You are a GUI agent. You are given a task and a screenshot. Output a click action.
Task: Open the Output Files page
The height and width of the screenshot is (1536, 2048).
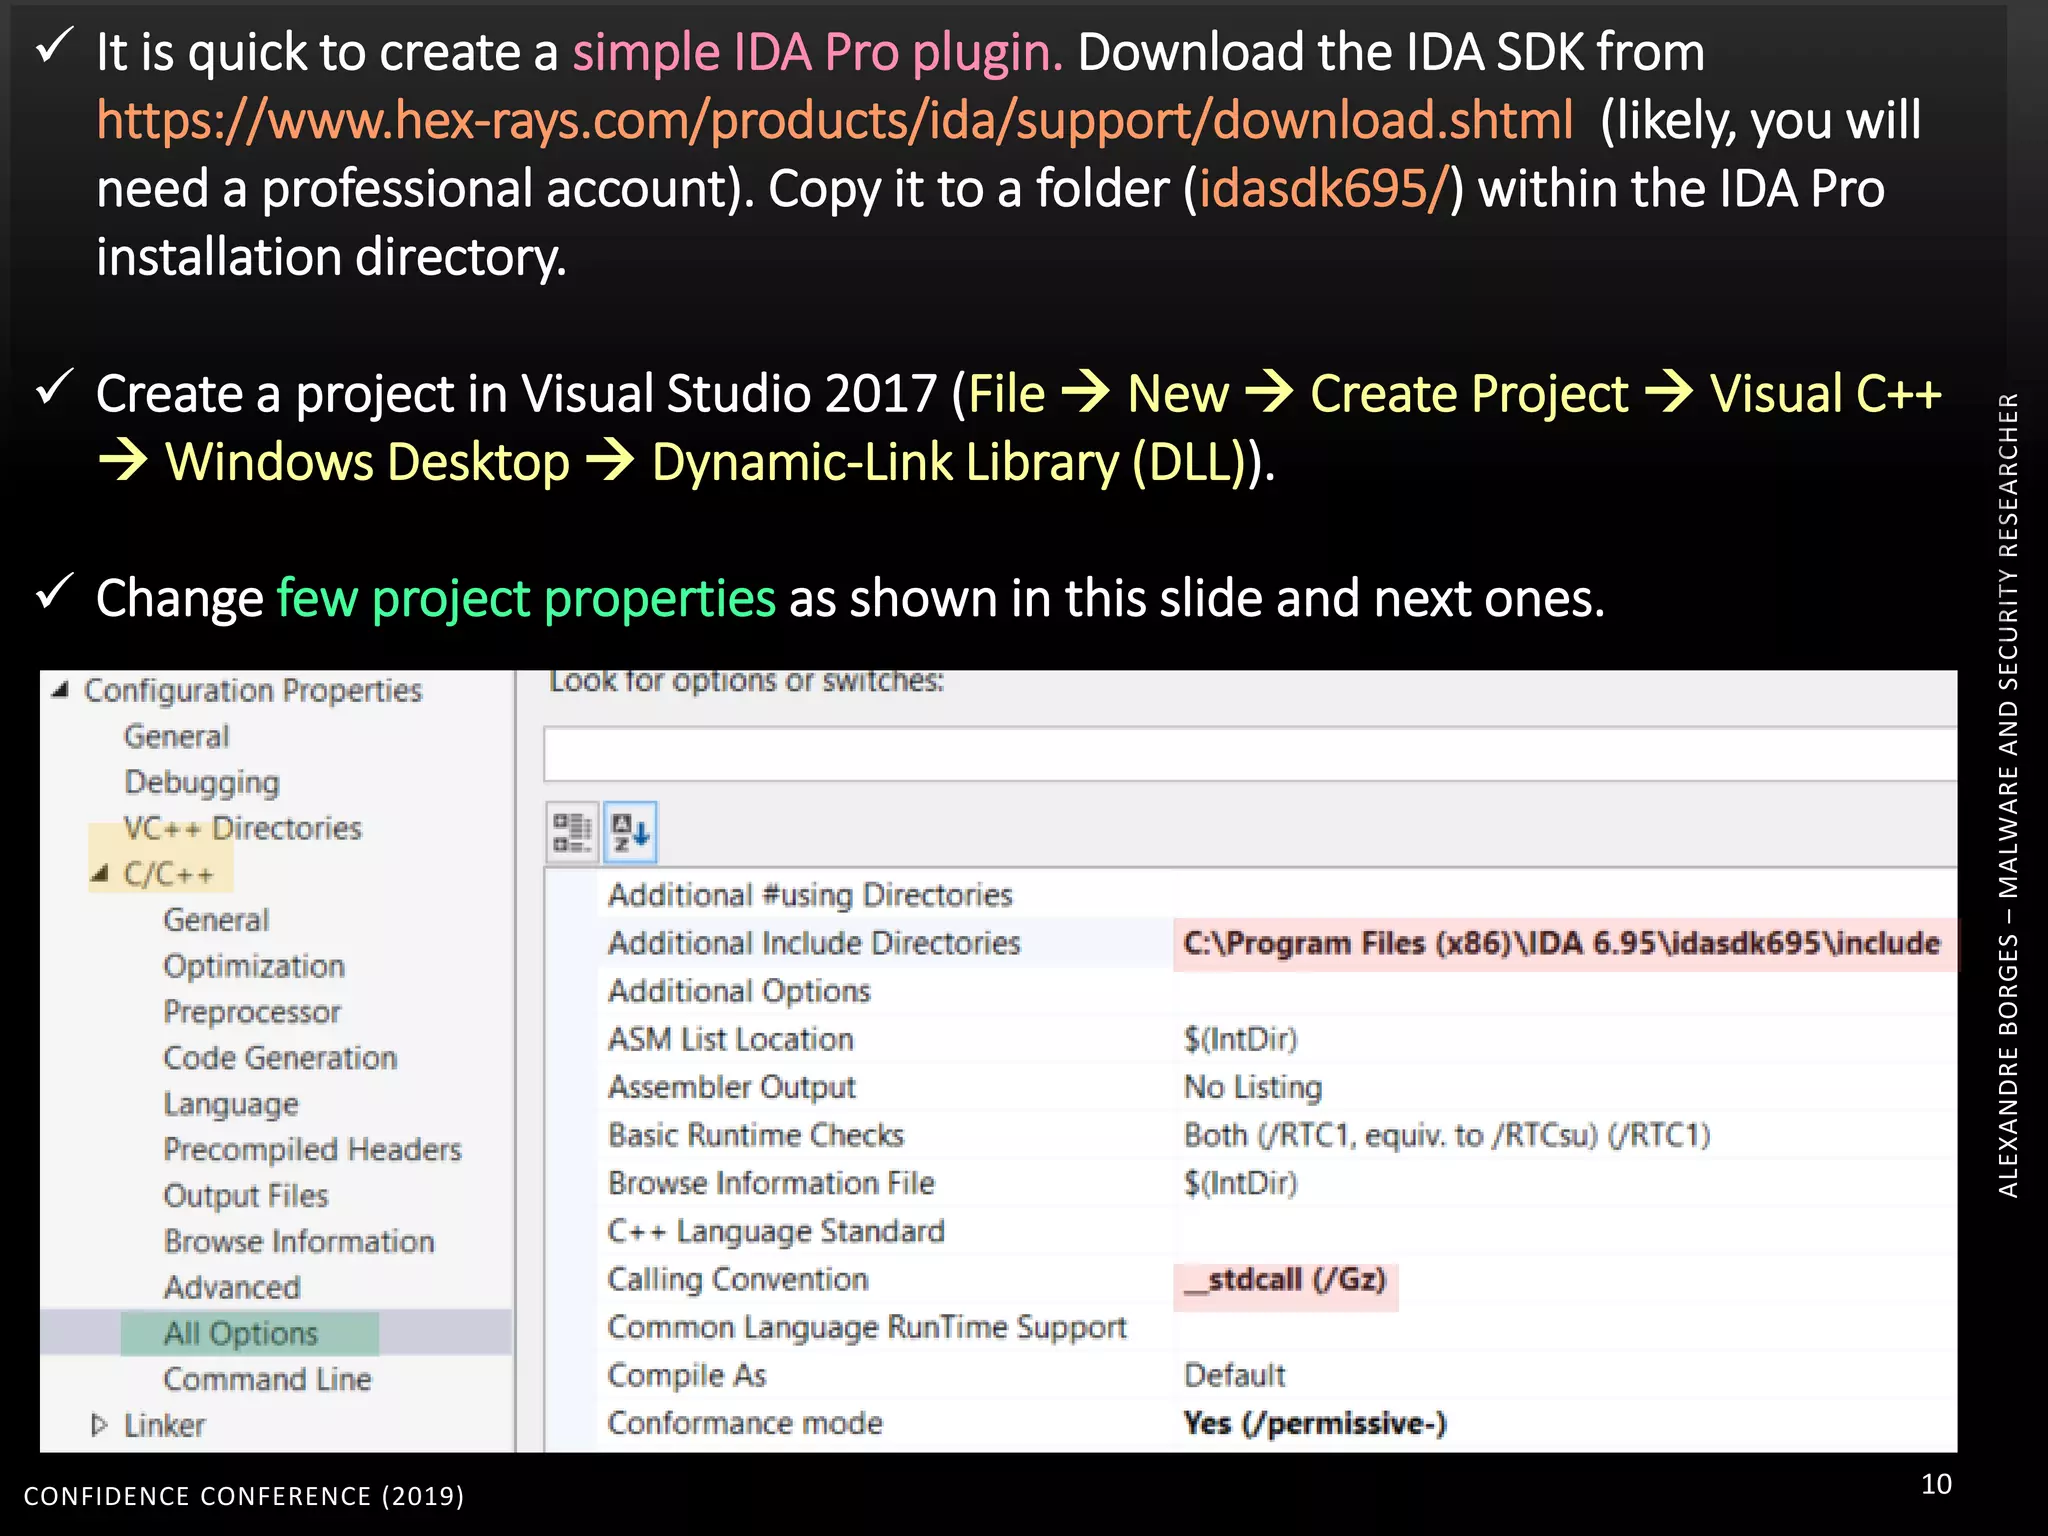(246, 1196)
